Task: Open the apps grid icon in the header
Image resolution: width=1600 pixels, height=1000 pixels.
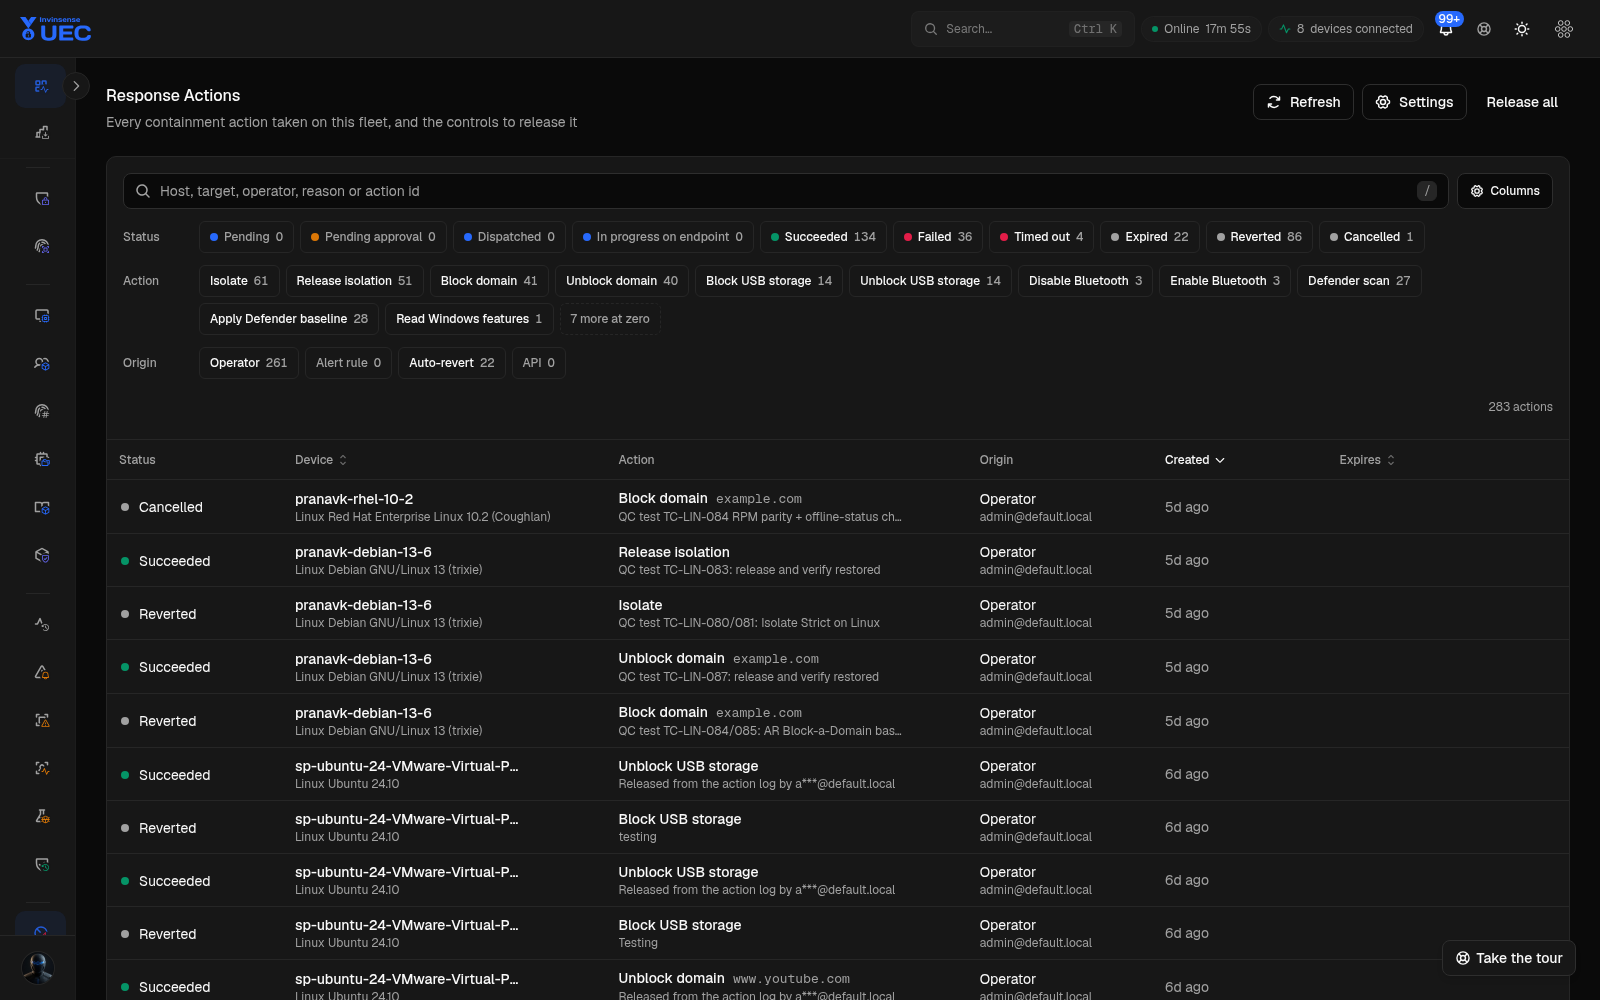Action: pos(1564,29)
